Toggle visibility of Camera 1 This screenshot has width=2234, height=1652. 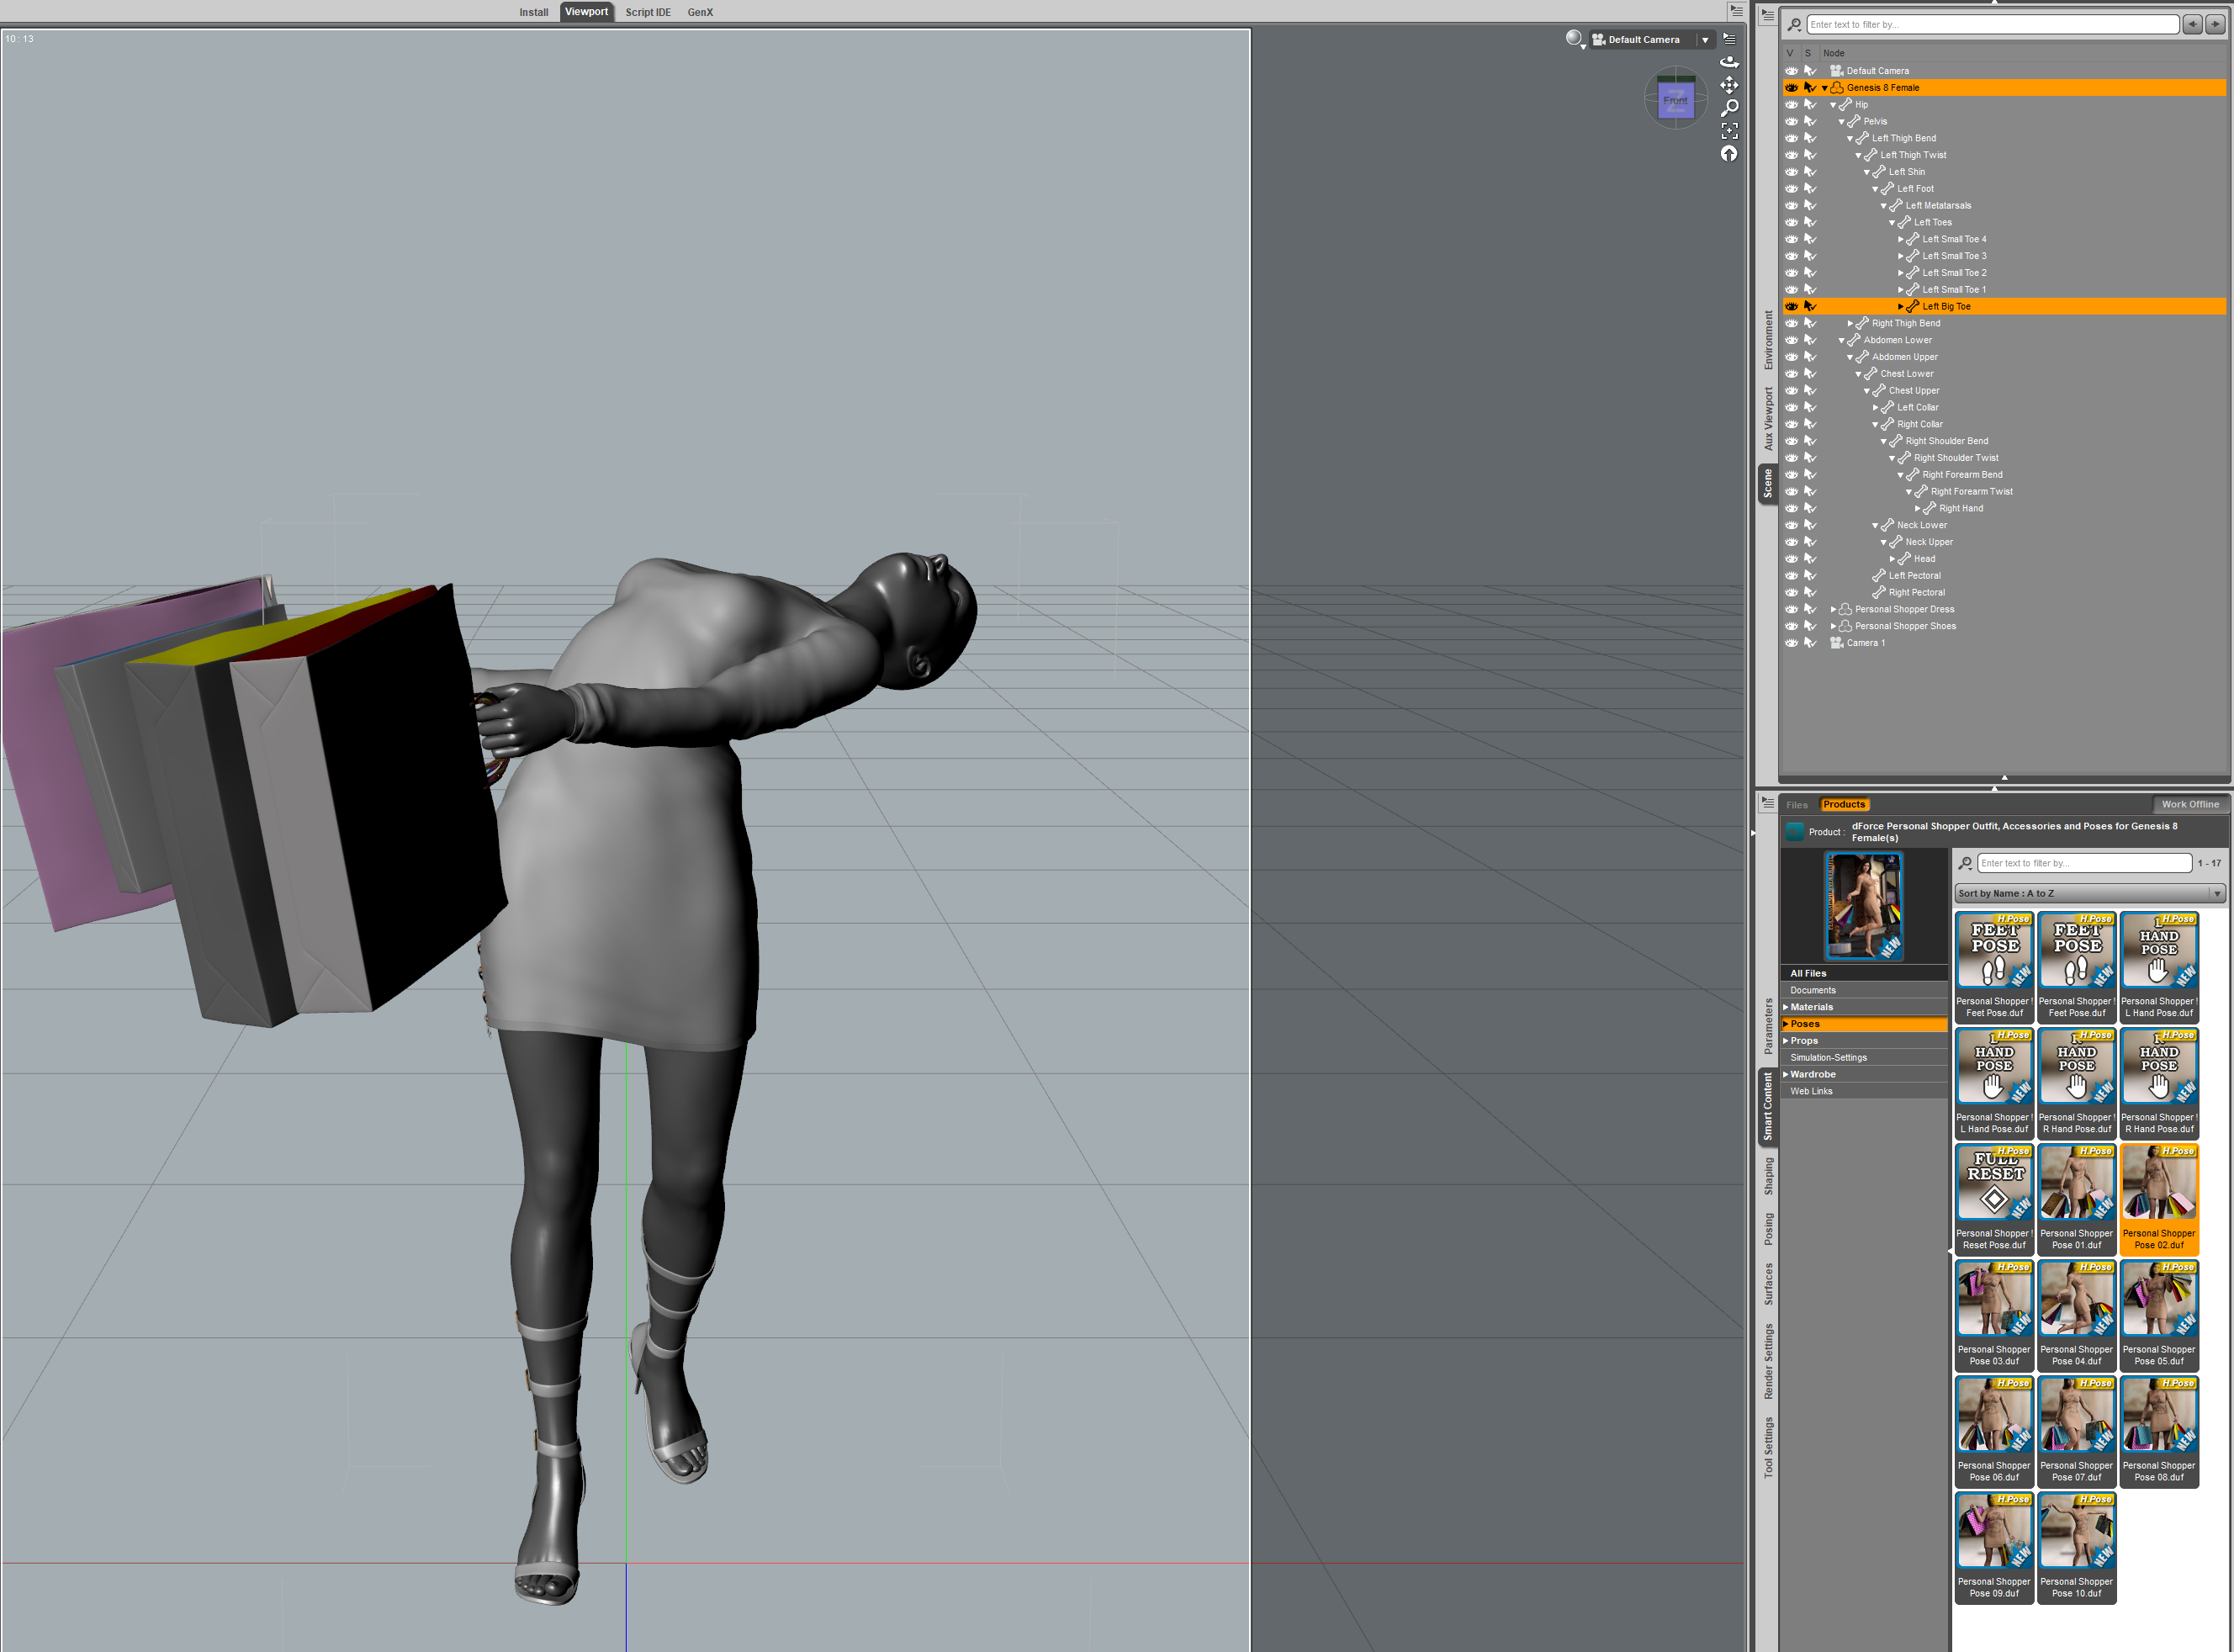pyautogui.click(x=1791, y=643)
